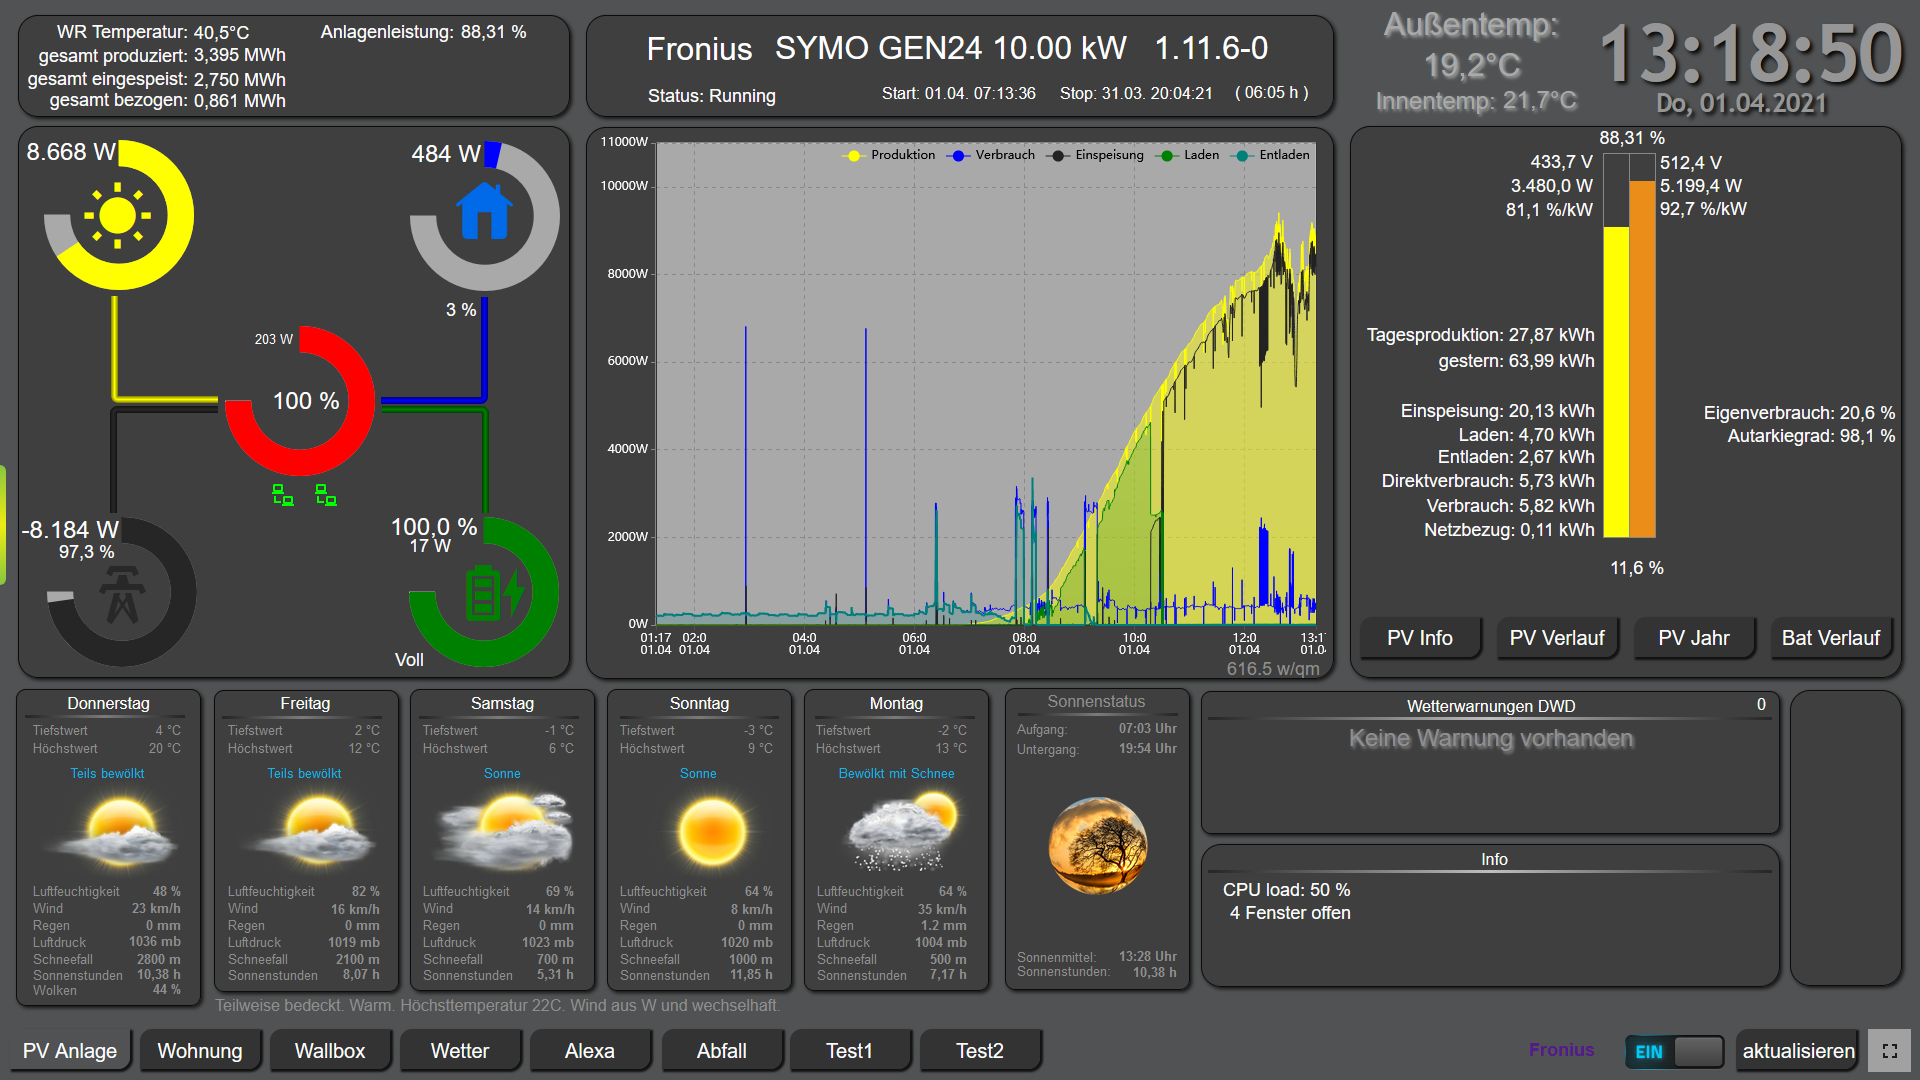Image resolution: width=1920 pixels, height=1080 pixels.
Task: Open the Test1 tab
Action: 850,1051
